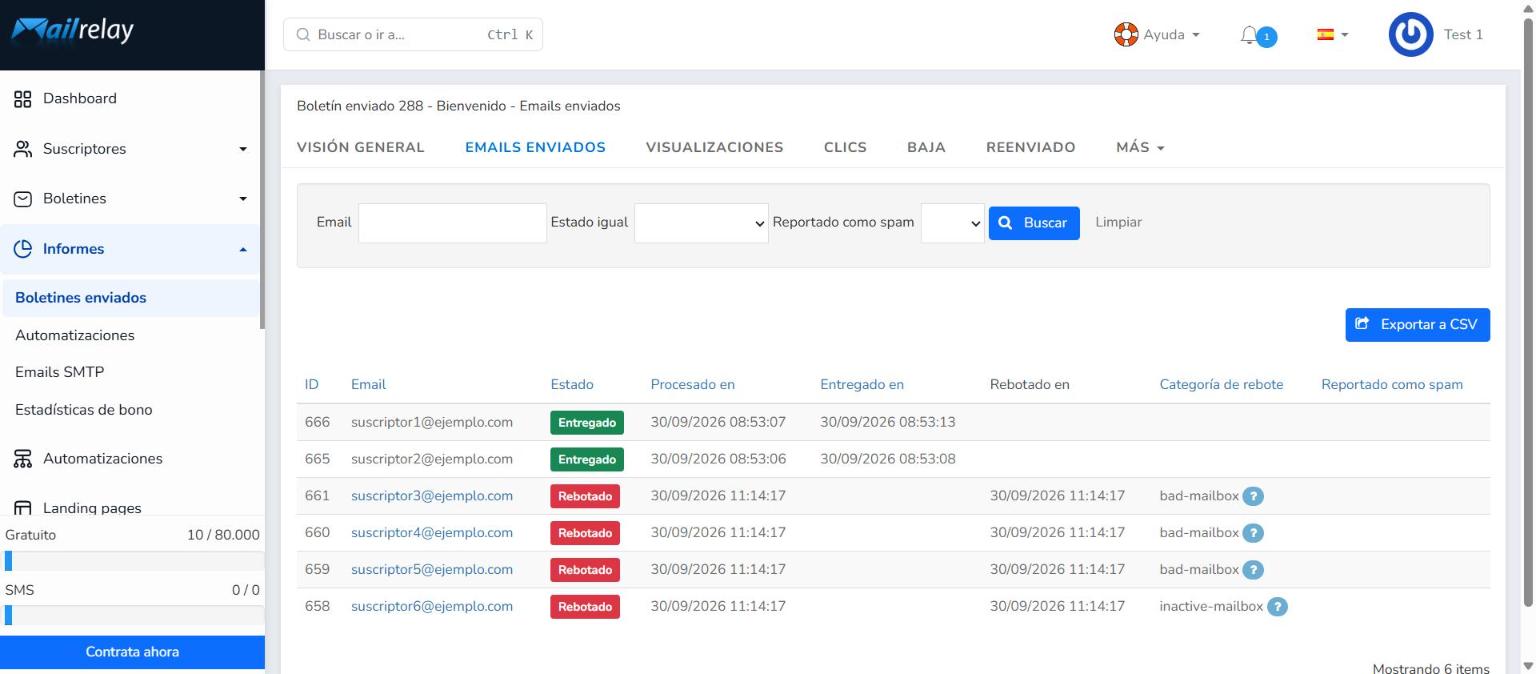Open the Estado igual dropdown
This screenshot has width=1536, height=674.
701,223
